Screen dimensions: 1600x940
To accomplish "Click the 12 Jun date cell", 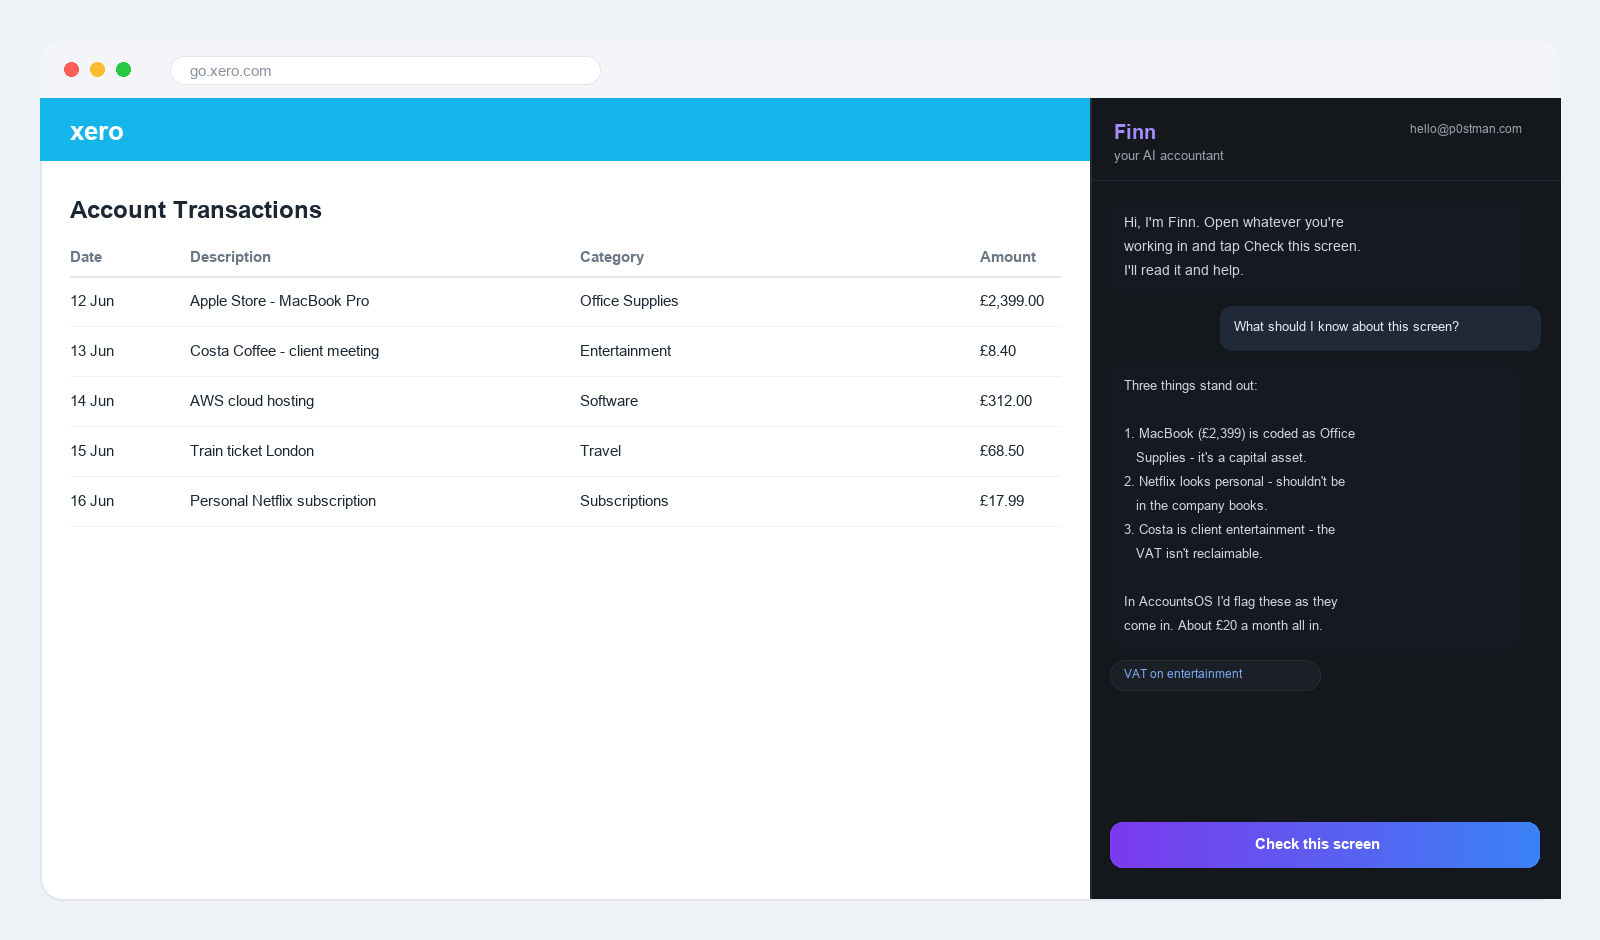I will coord(92,301).
